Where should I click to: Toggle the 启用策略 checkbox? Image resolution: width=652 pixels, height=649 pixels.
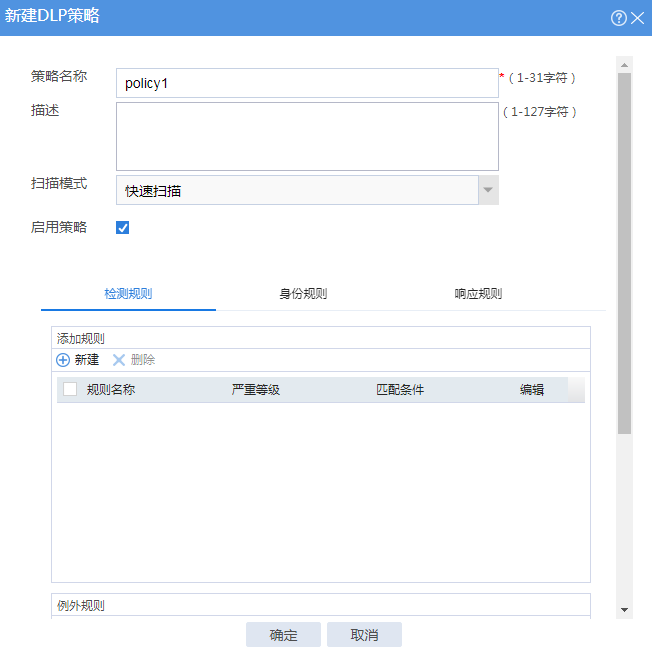123,228
